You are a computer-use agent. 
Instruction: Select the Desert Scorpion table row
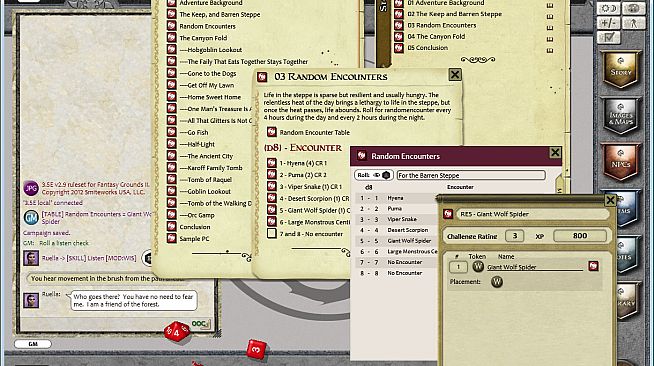point(395,230)
